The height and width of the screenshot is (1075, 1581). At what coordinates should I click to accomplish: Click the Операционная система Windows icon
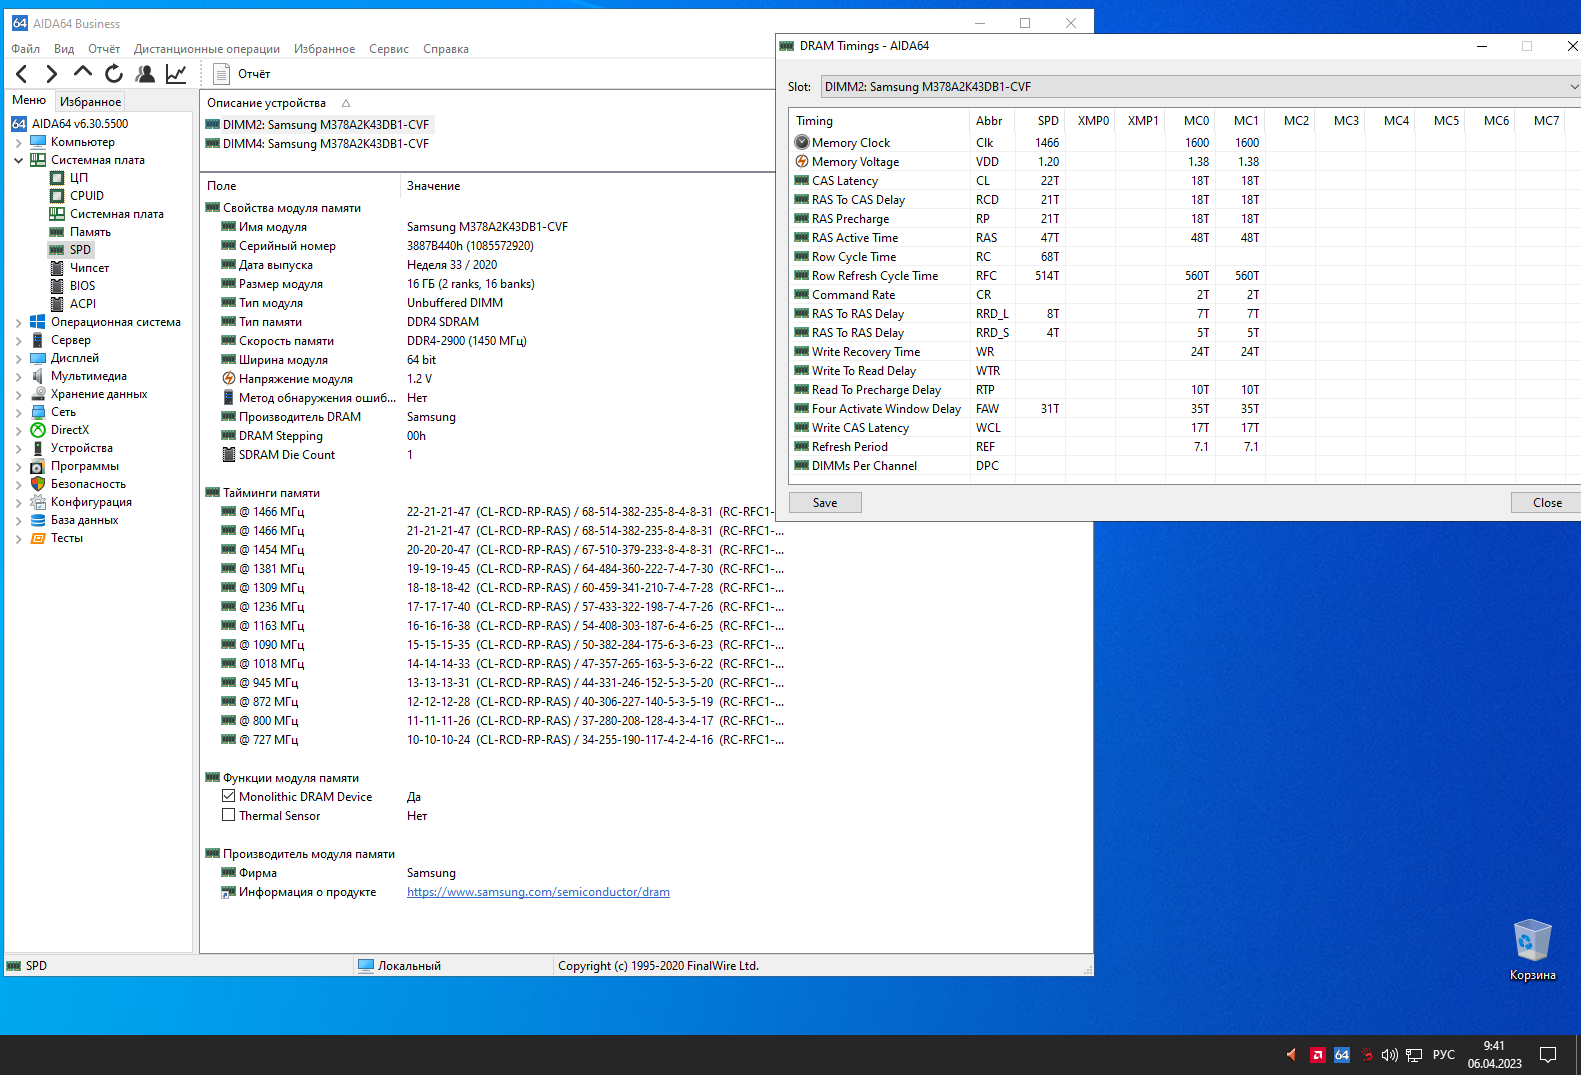point(38,322)
